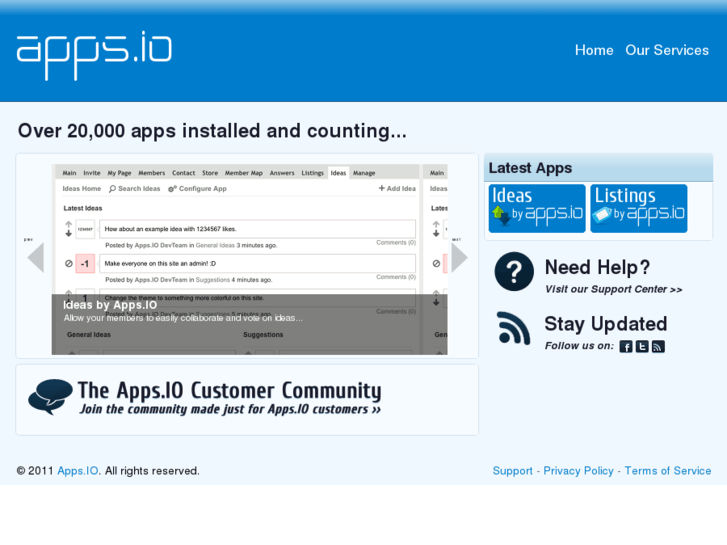Advance to the next slide arrow
This screenshot has width=727, height=545.
point(459,257)
